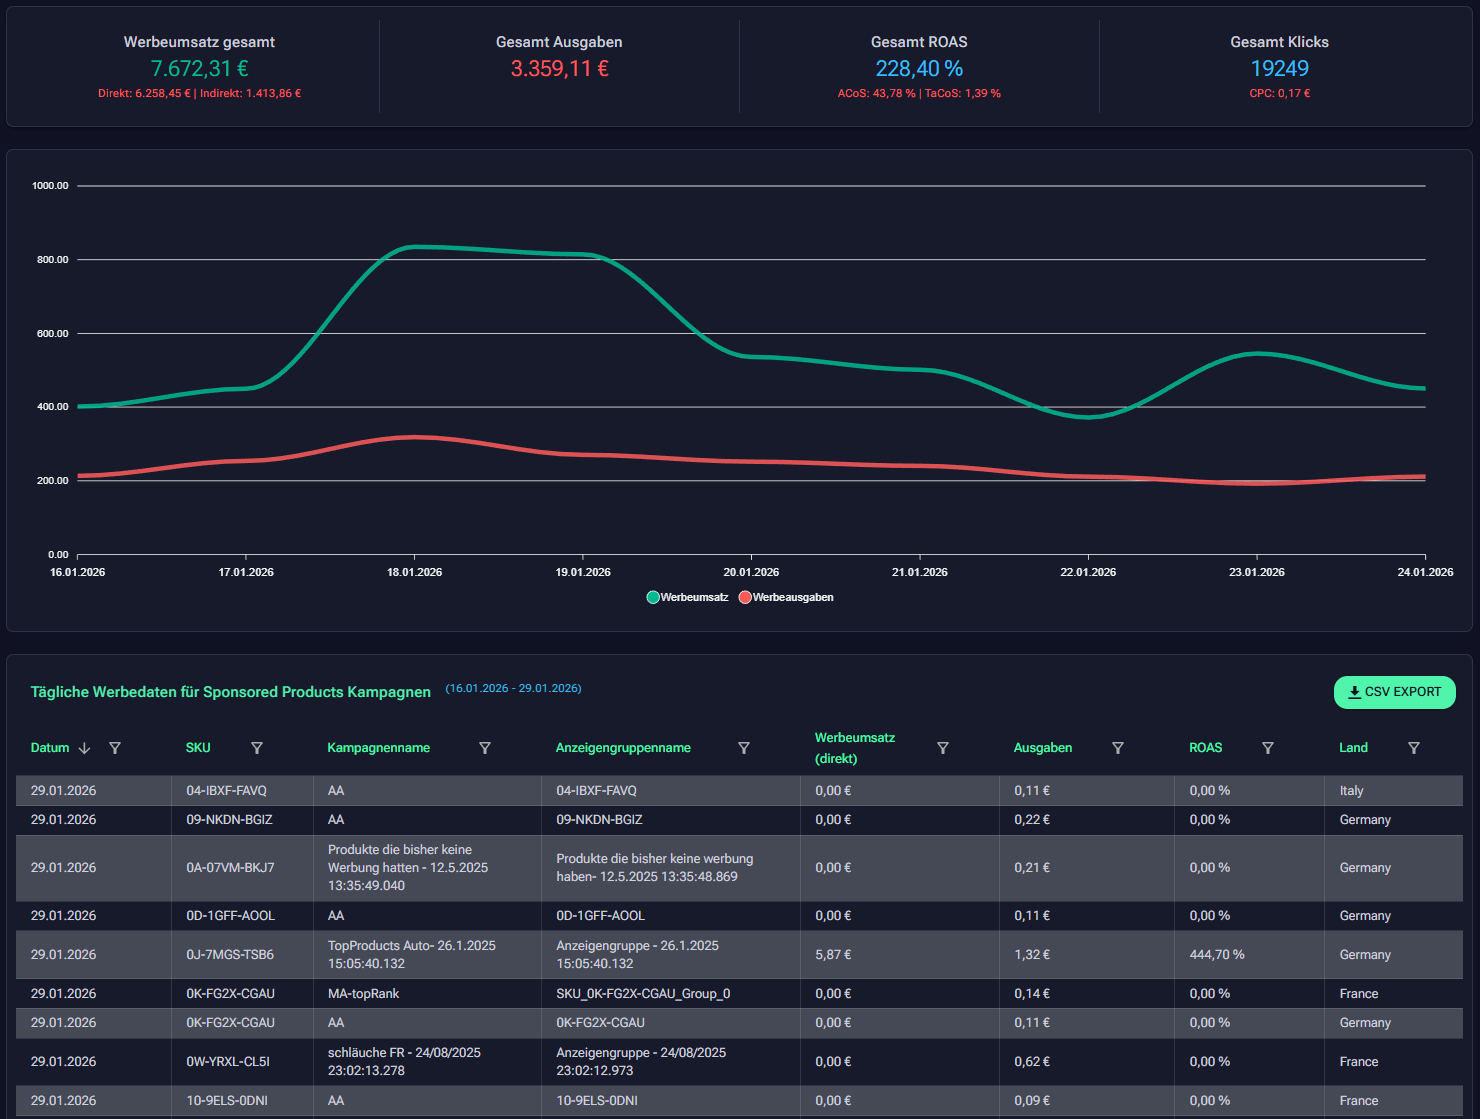Image resolution: width=1480 pixels, height=1119 pixels.
Task: Sort the table by the ROAS header
Action: pos(1205,748)
